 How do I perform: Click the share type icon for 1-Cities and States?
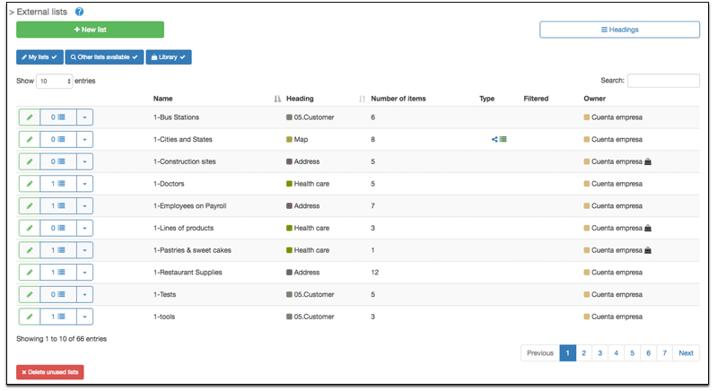point(495,139)
